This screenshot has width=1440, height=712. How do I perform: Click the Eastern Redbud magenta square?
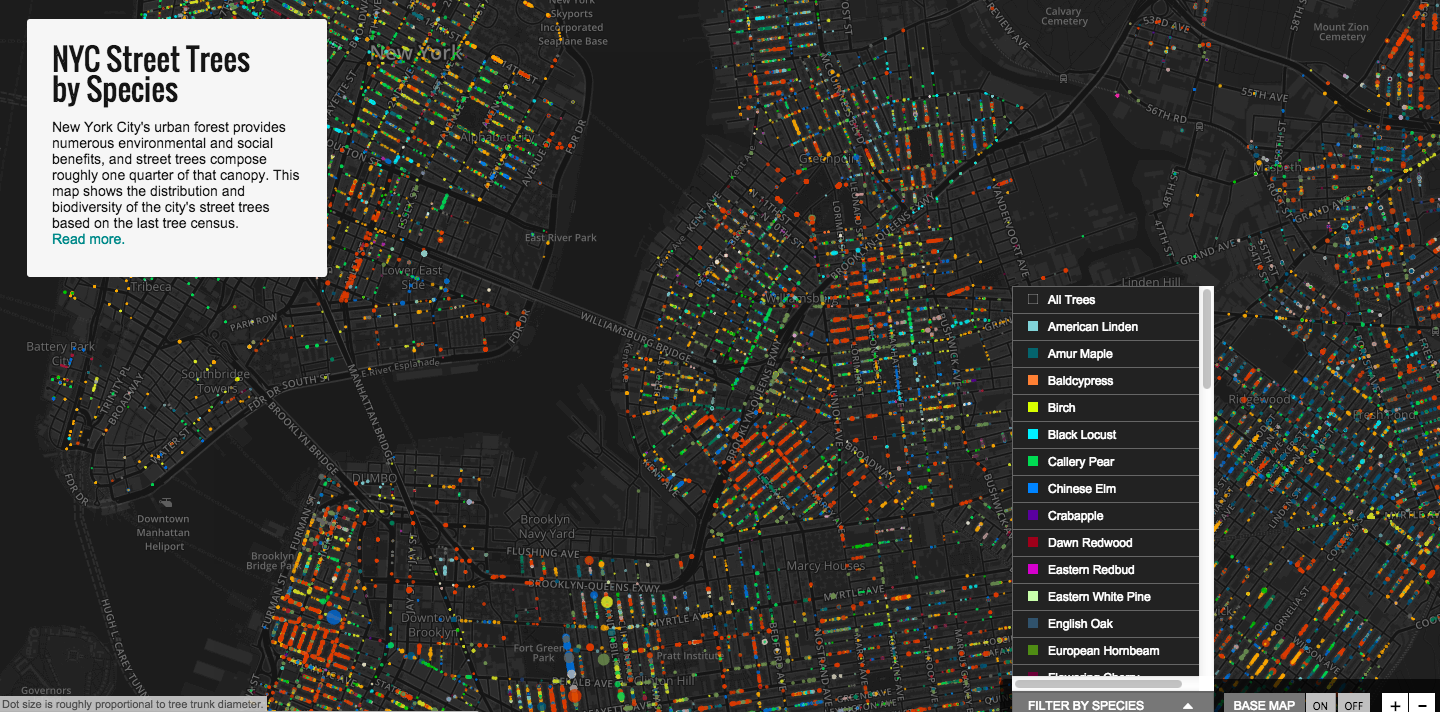point(1033,570)
